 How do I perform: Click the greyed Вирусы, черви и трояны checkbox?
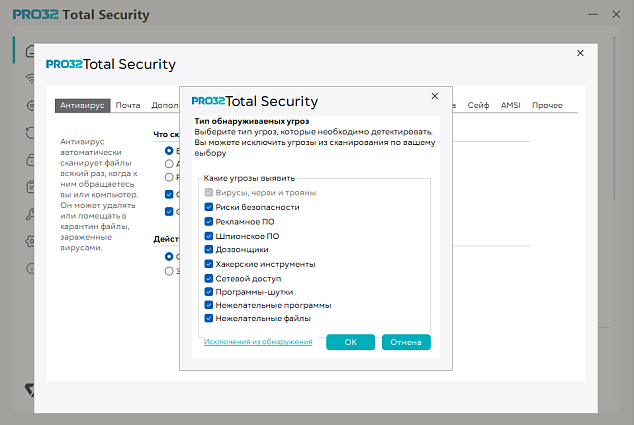click(x=209, y=192)
